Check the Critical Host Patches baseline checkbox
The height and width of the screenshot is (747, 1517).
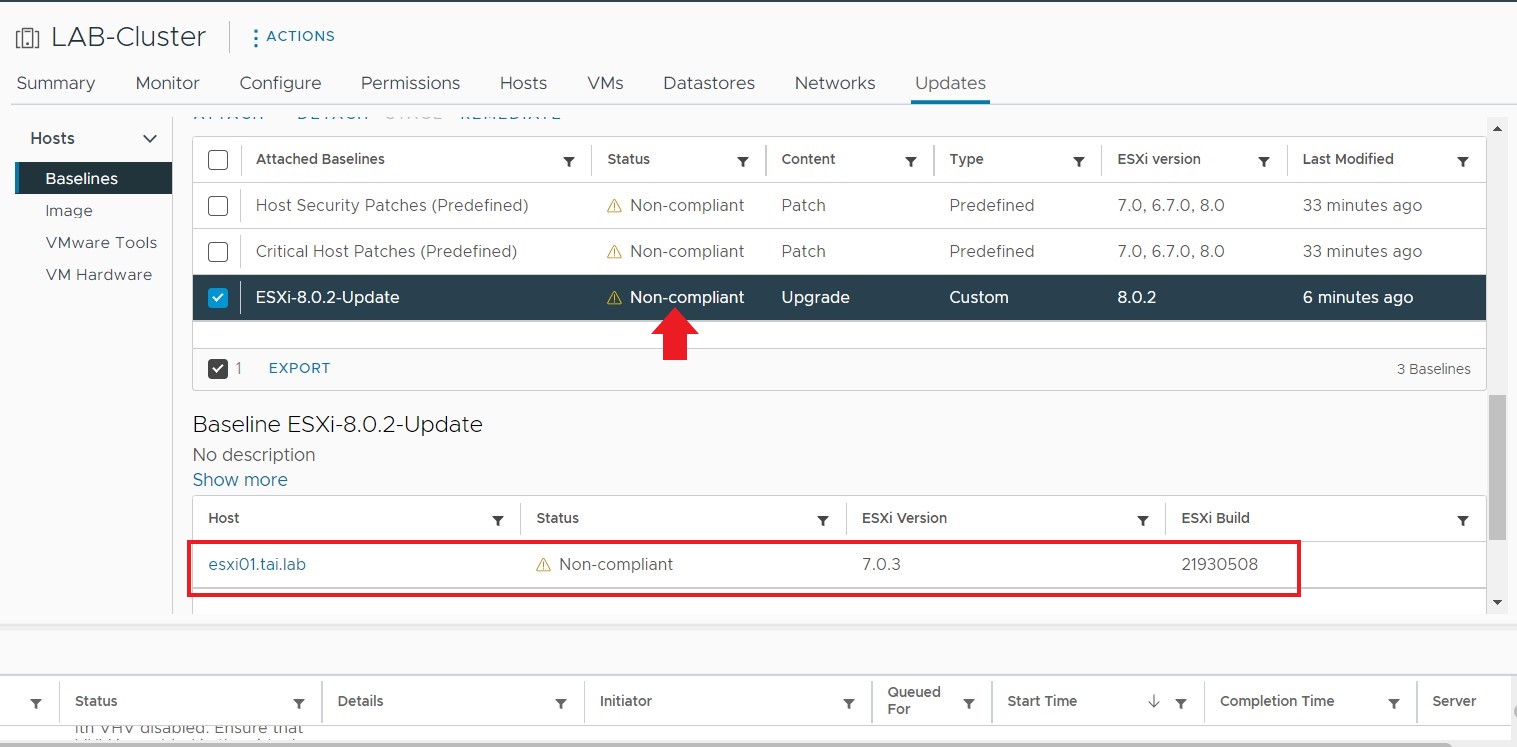218,252
